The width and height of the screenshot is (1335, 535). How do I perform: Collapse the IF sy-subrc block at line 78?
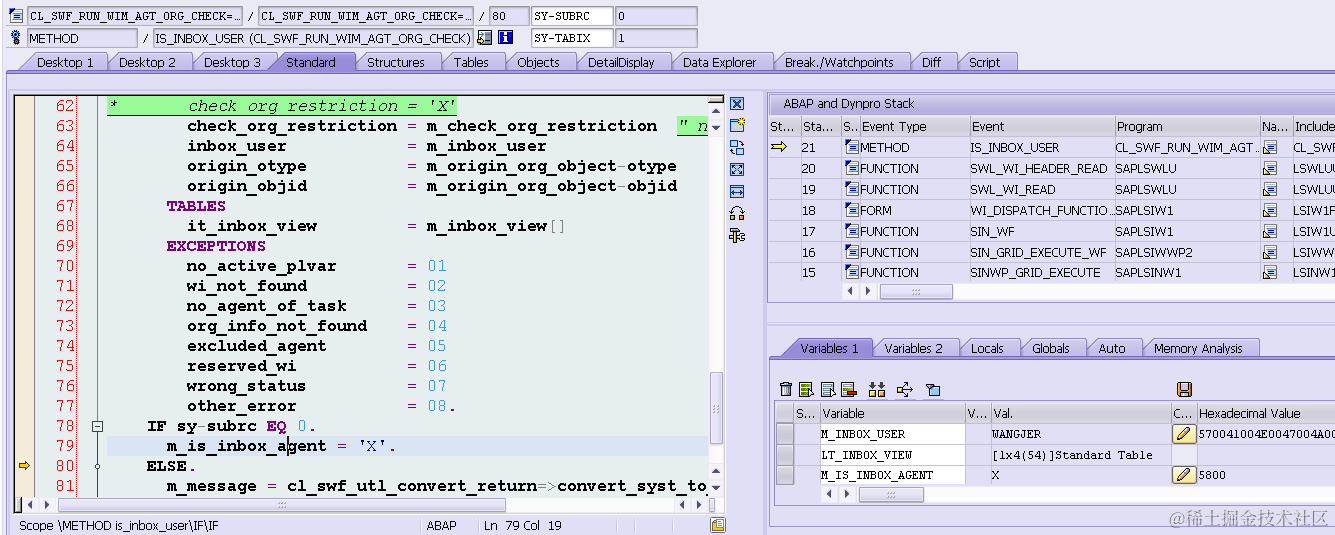97,426
